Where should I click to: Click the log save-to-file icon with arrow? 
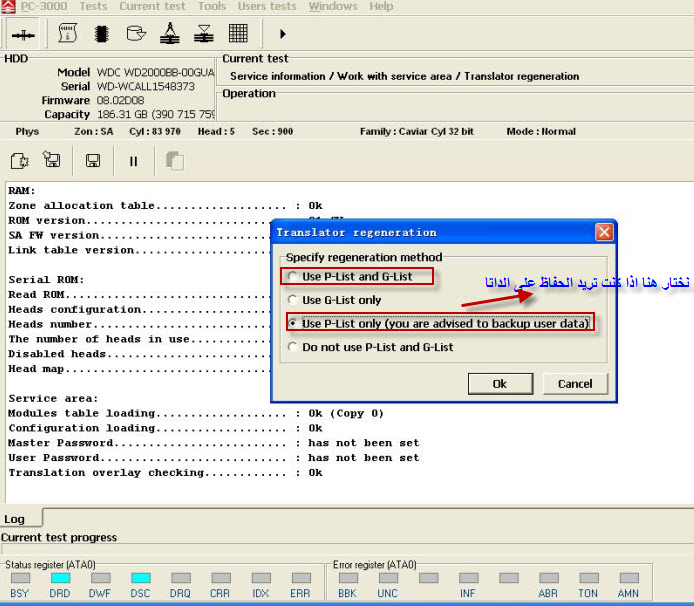point(51,159)
